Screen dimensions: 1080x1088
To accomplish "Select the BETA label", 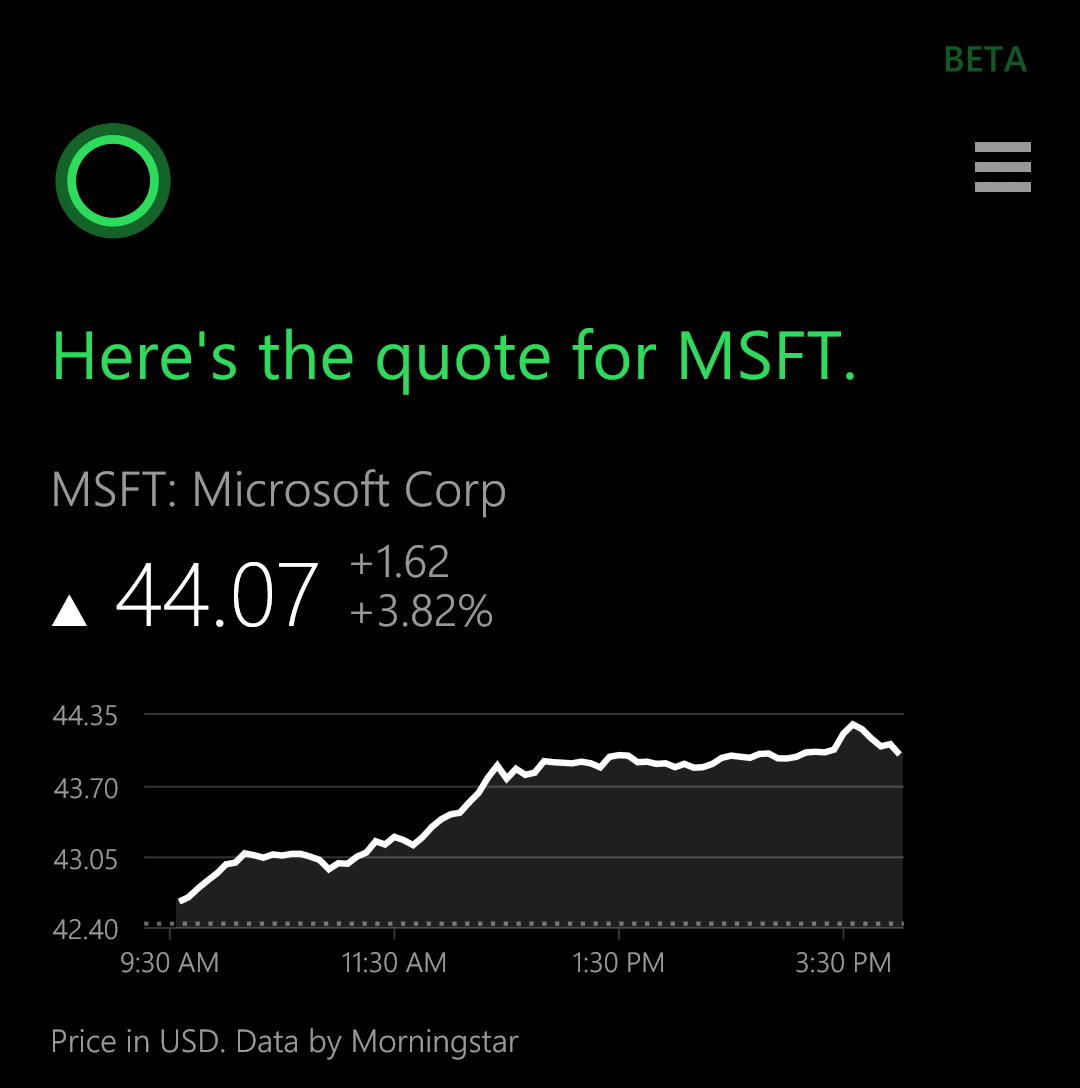I will (x=985, y=60).
